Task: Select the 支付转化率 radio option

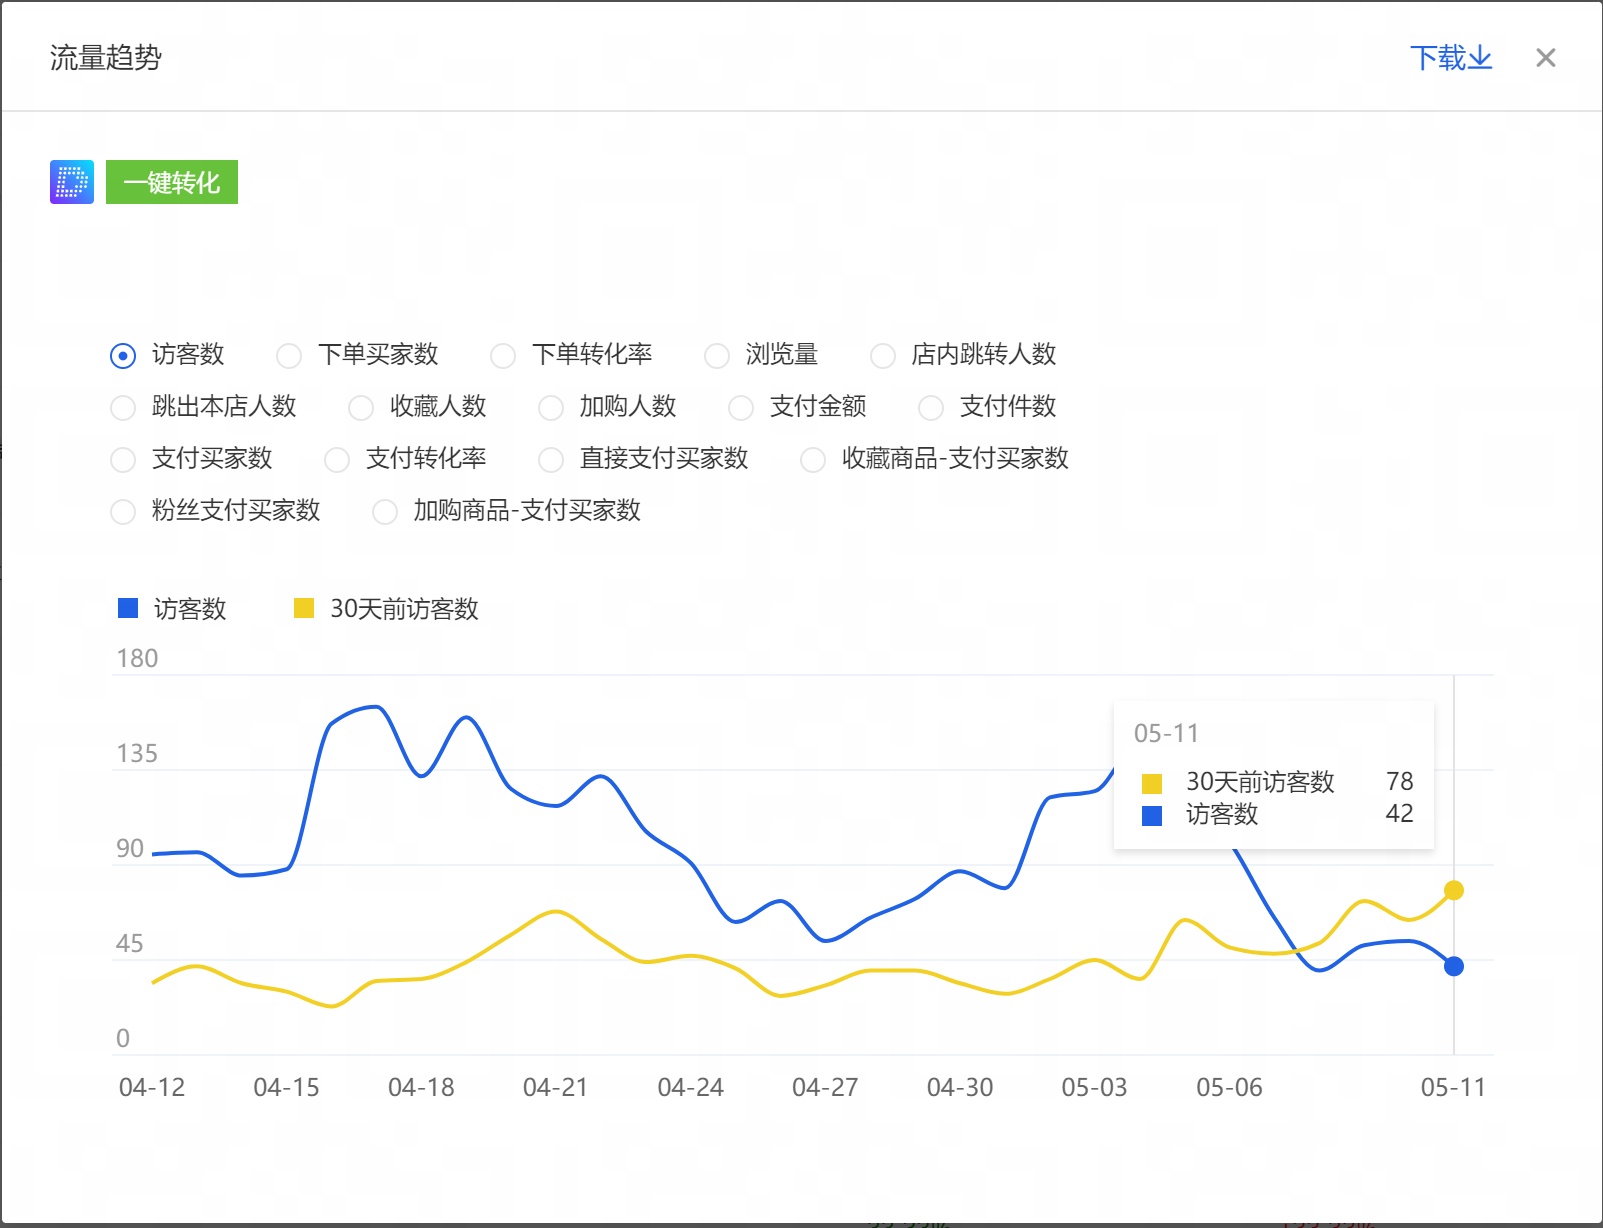Action: click(337, 459)
